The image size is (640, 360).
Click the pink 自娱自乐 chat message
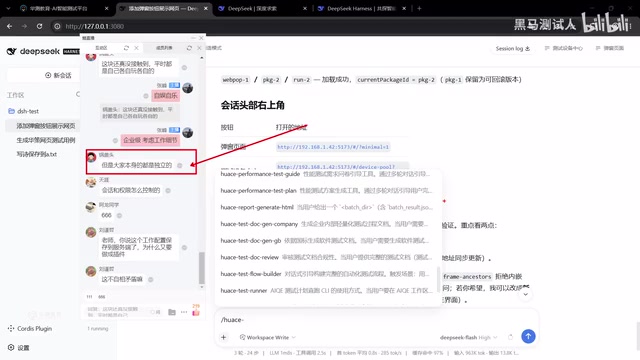click(x=165, y=96)
